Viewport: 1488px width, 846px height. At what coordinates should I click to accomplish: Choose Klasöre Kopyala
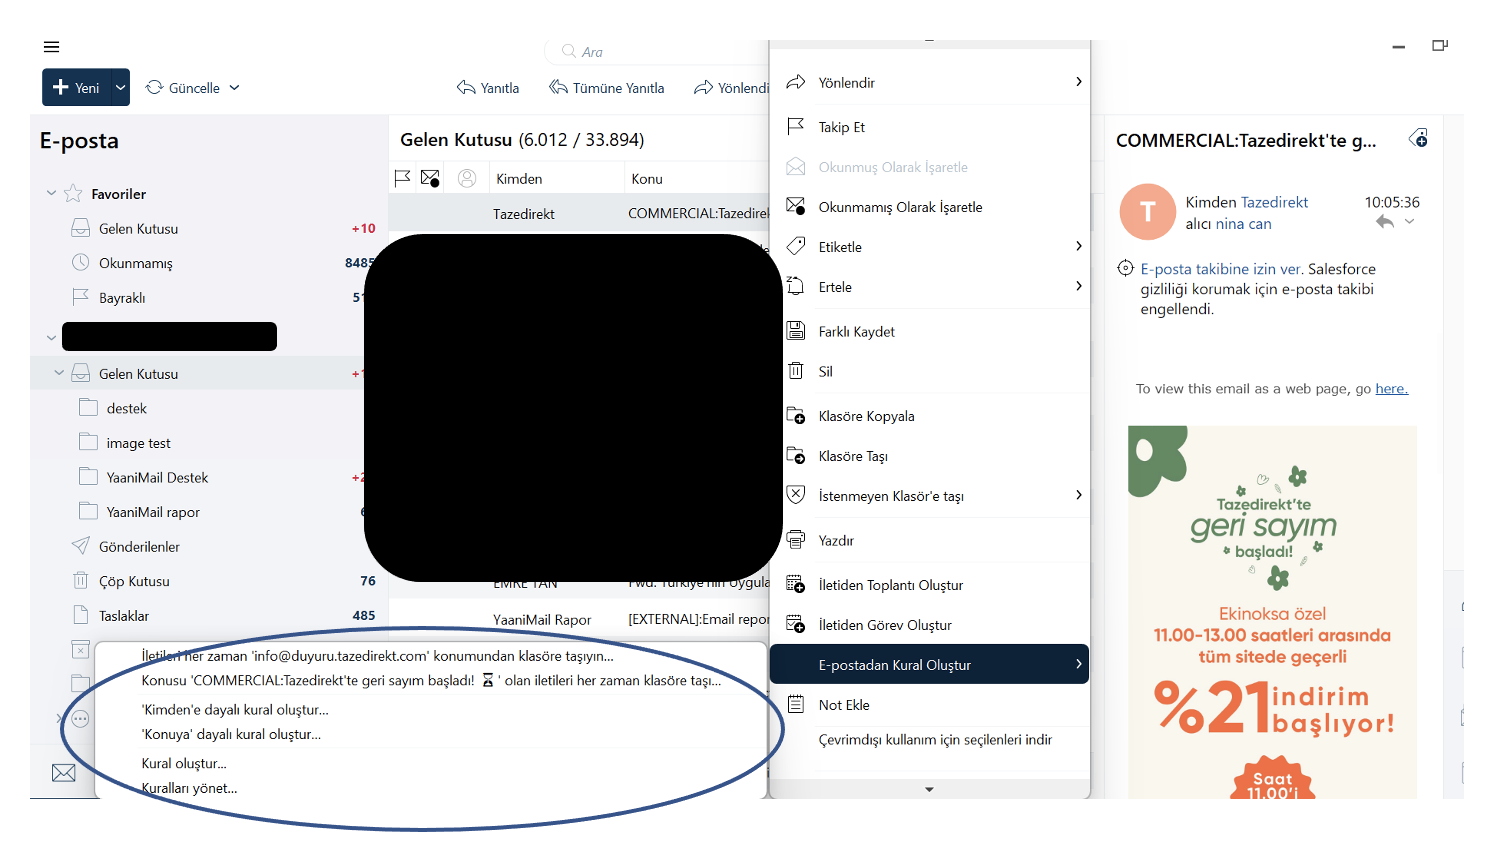(930, 416)
